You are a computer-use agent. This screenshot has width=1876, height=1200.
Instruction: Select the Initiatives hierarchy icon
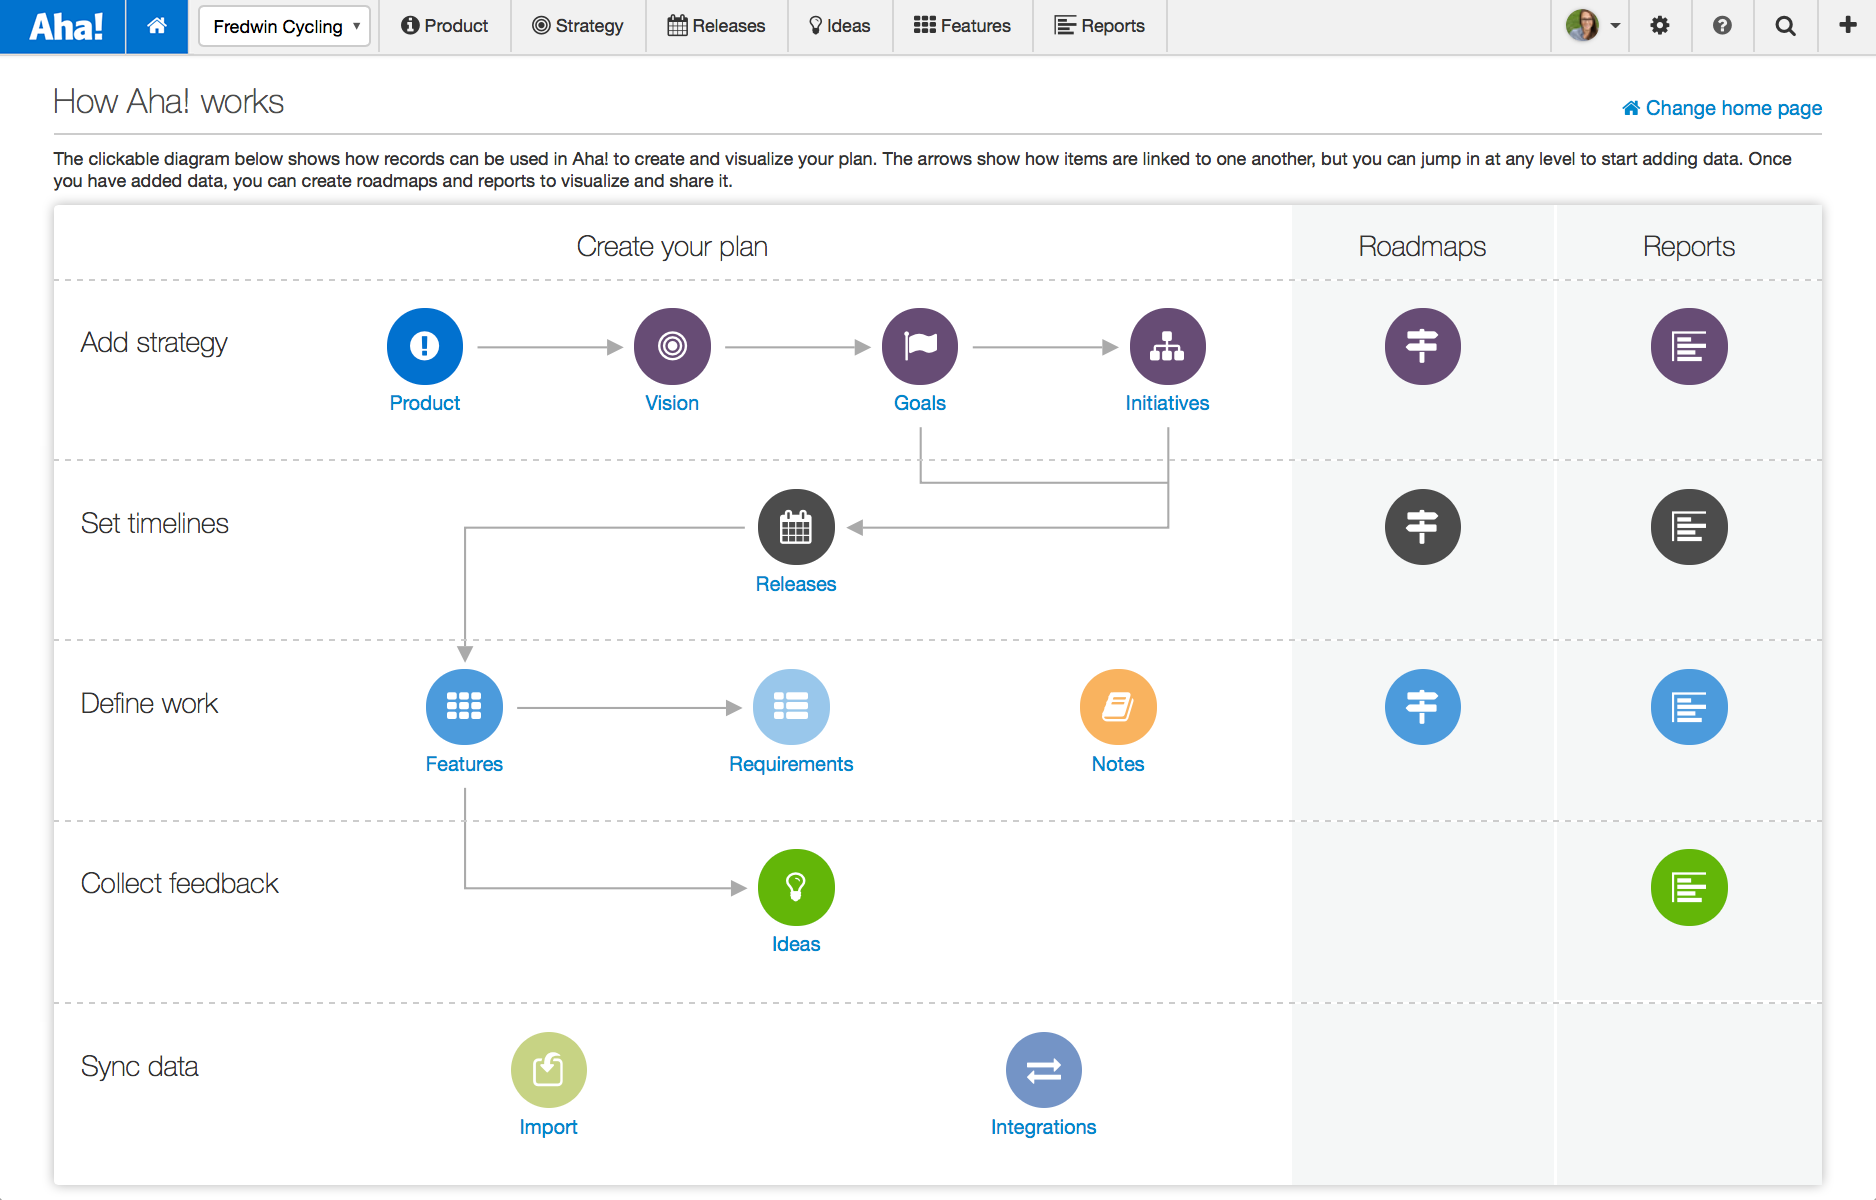tap(1167, 346)
